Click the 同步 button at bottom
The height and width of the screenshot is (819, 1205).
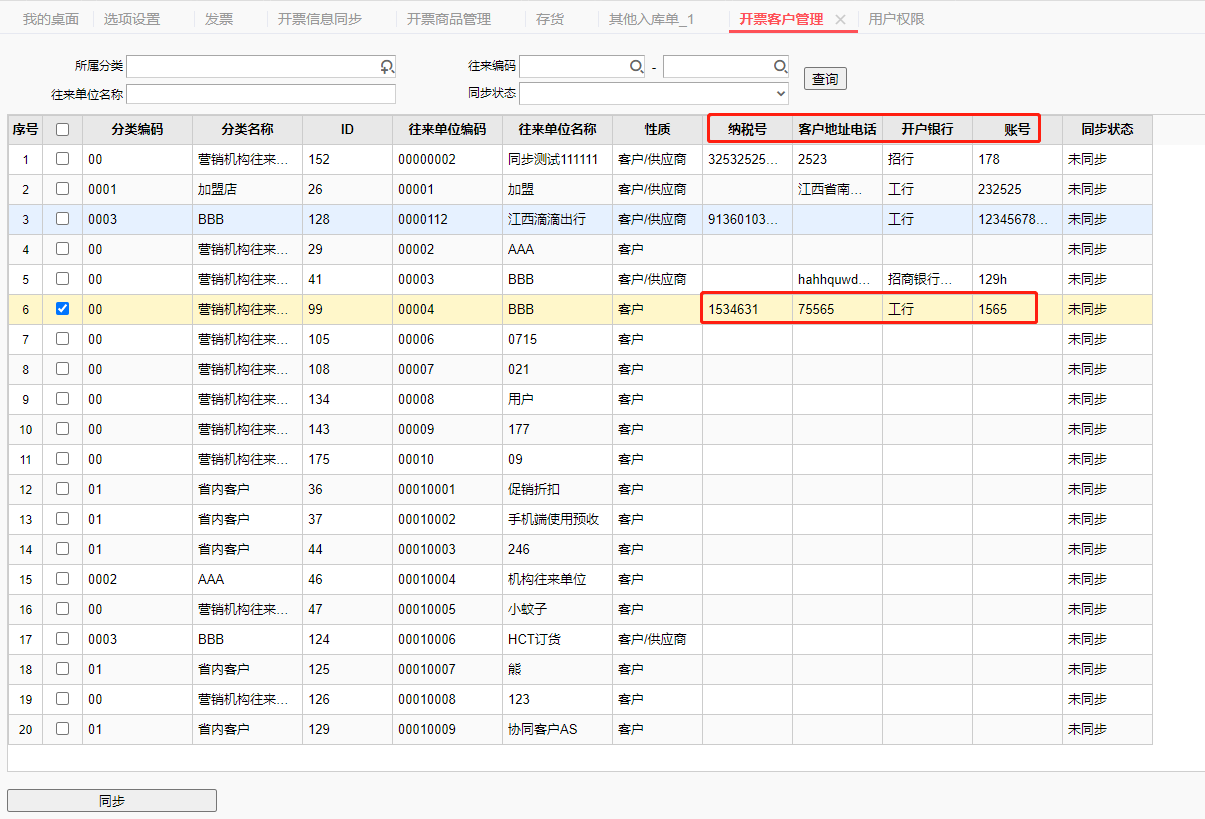112,801
